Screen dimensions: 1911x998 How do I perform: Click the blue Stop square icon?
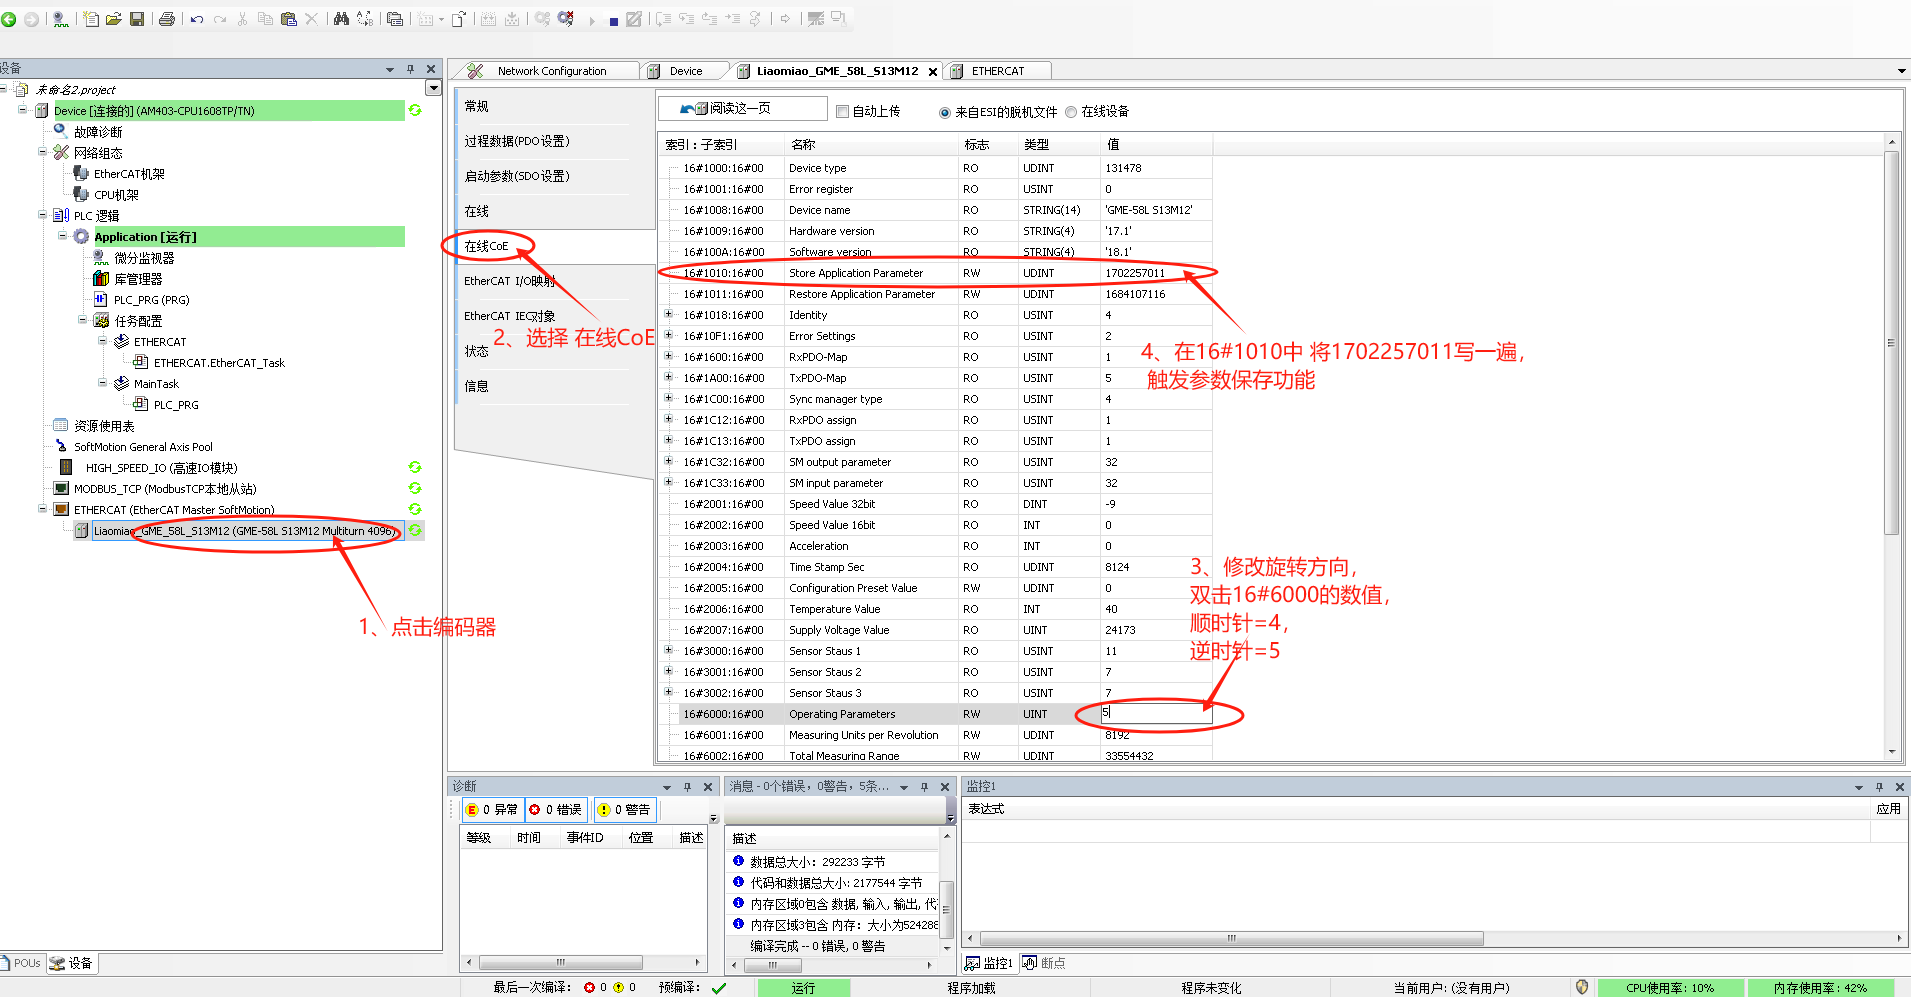click(613, 21)
